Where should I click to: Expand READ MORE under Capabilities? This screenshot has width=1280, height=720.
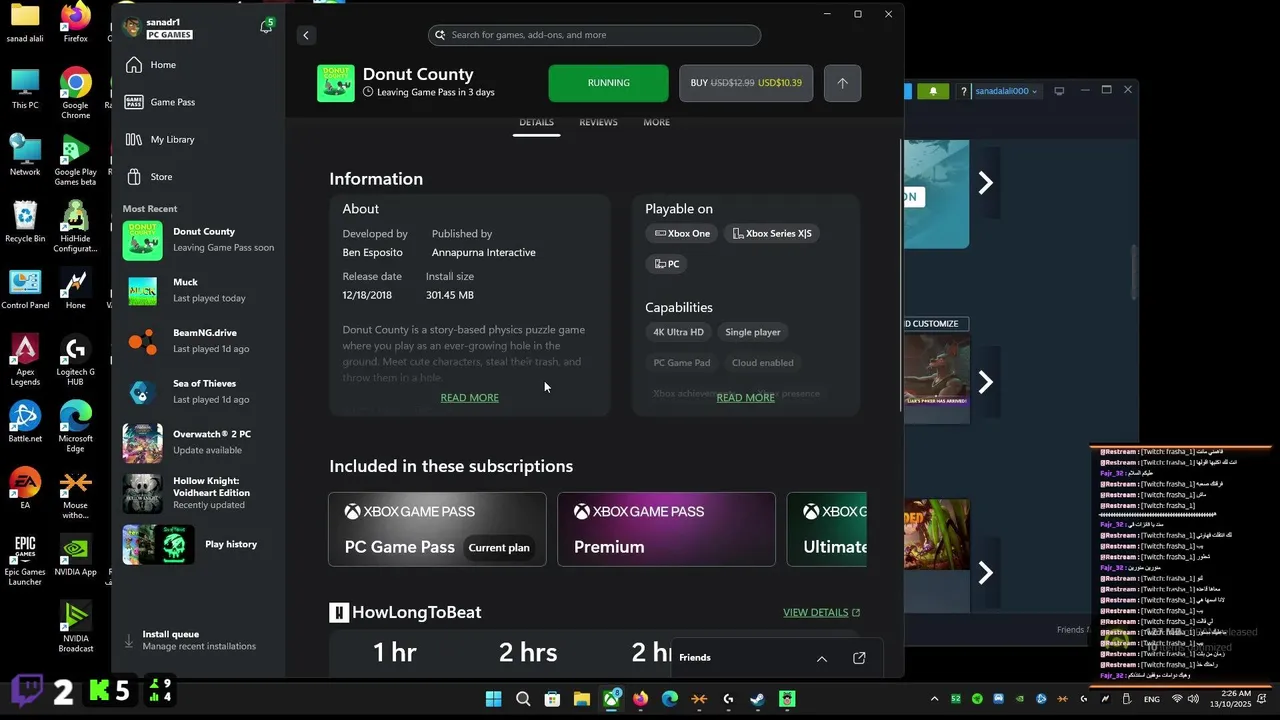click(745, 398)
